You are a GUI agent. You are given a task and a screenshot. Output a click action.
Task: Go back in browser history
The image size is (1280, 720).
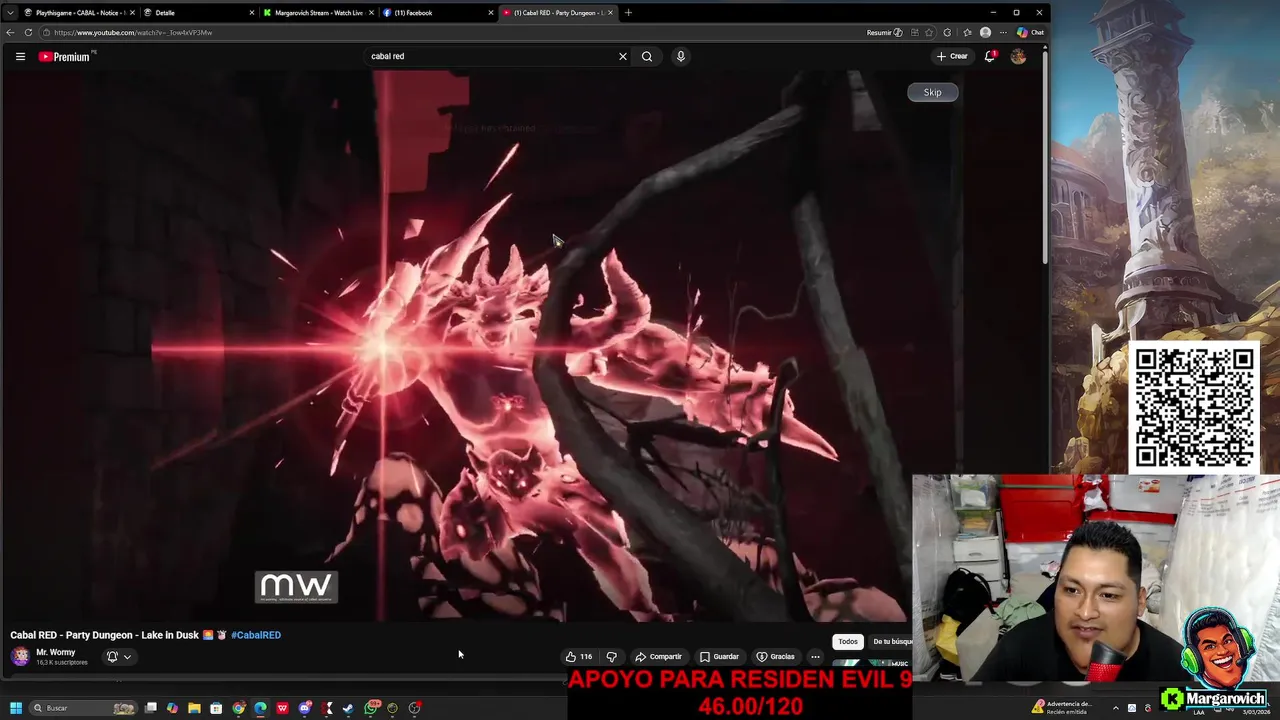10,32
